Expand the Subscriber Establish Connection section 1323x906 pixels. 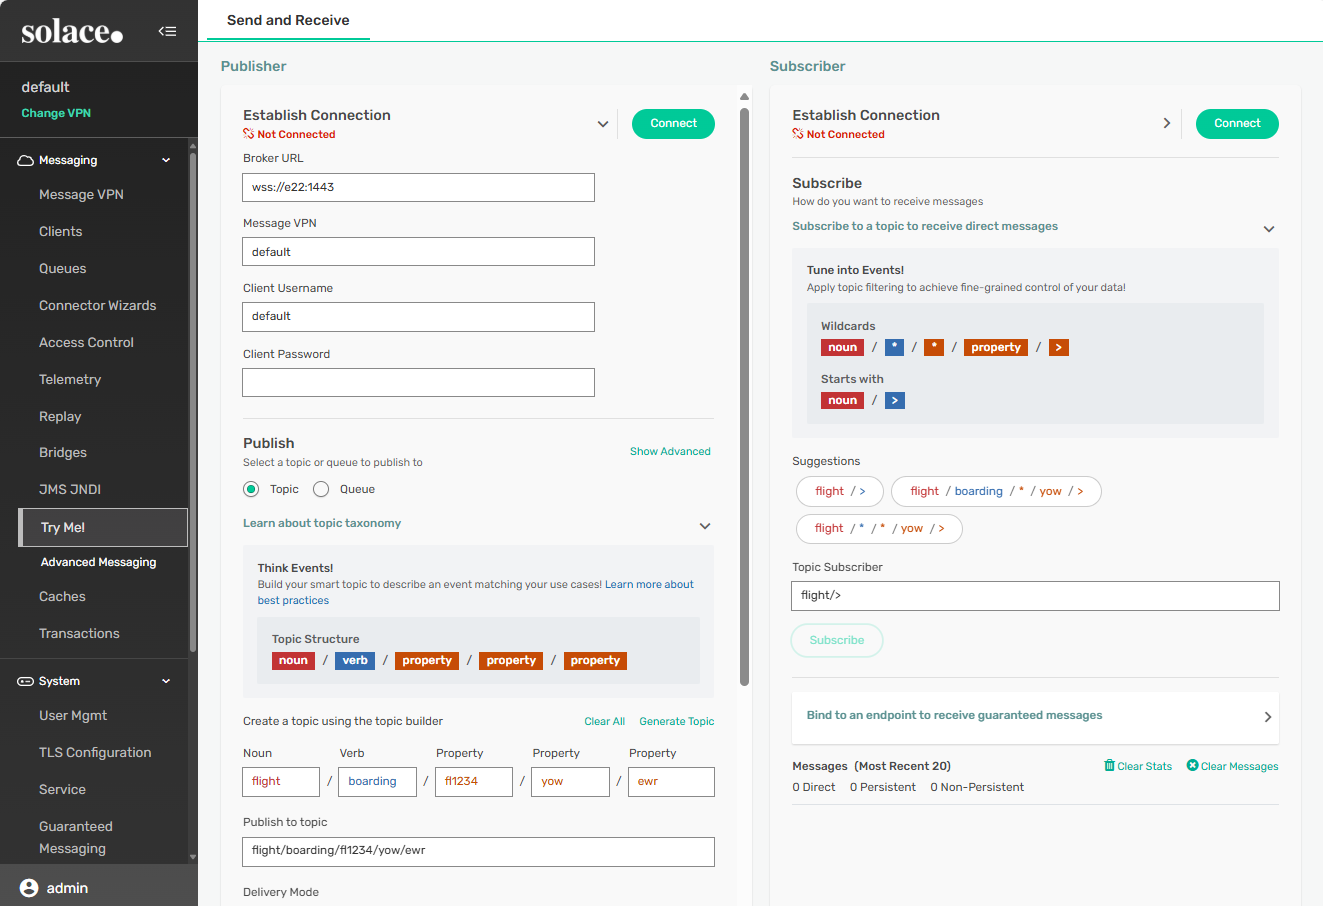(1166, 123)
